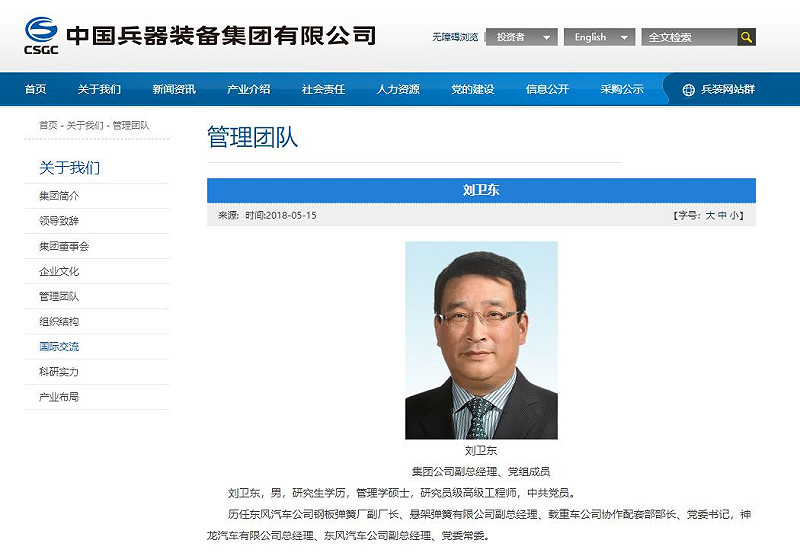Open the 投资者 dropdown
The width and height of the screenshot is (800, 553).
[521, 37]
